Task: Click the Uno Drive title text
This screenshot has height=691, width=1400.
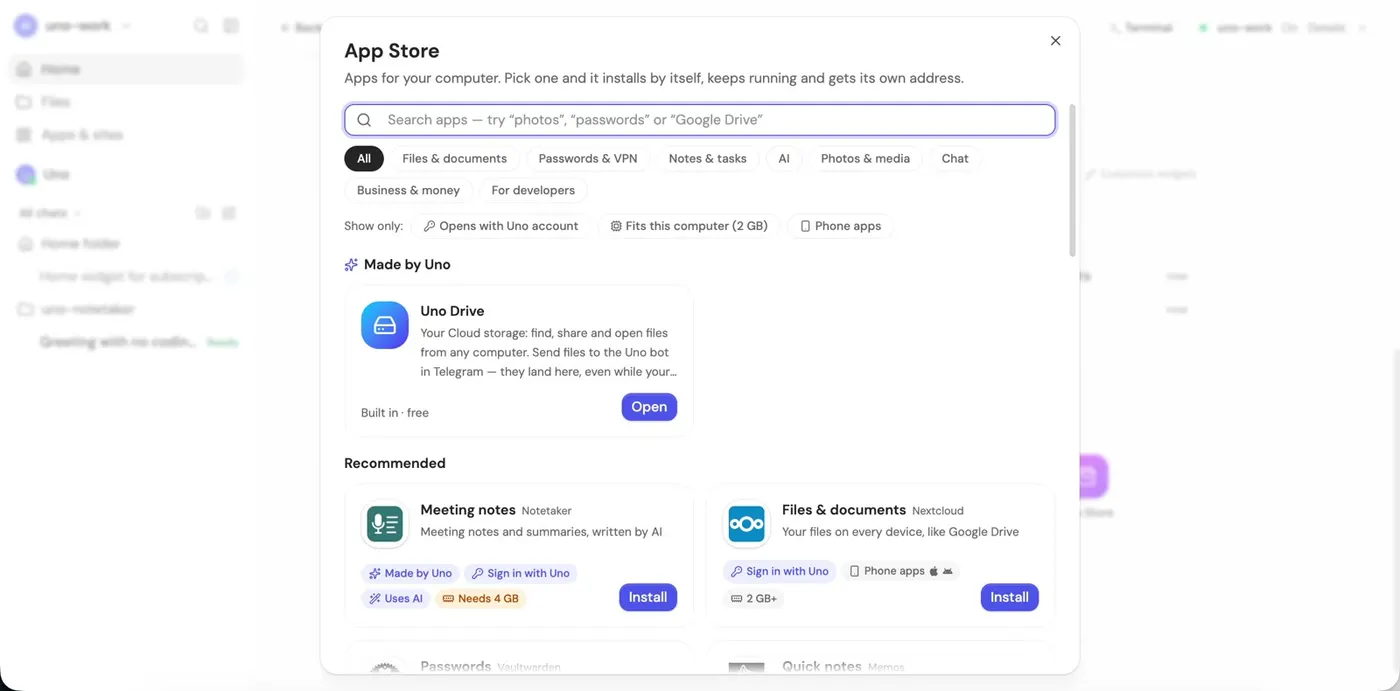Action: pos(452,311)
